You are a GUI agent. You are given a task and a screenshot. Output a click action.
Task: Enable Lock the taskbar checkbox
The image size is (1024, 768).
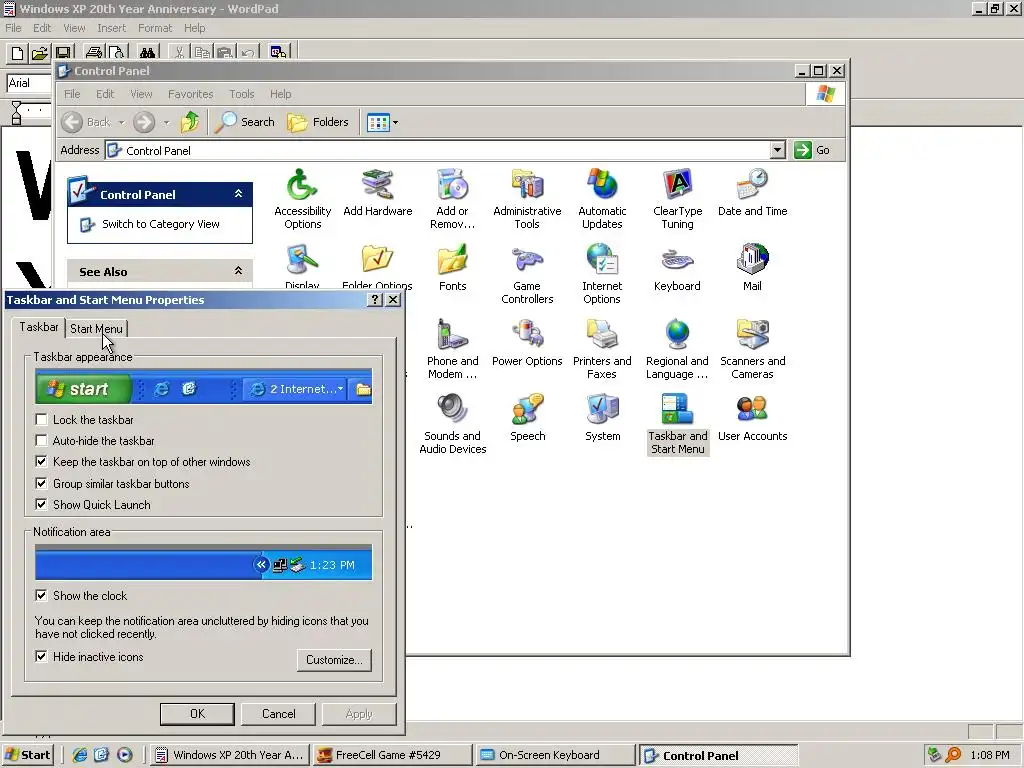41,419
